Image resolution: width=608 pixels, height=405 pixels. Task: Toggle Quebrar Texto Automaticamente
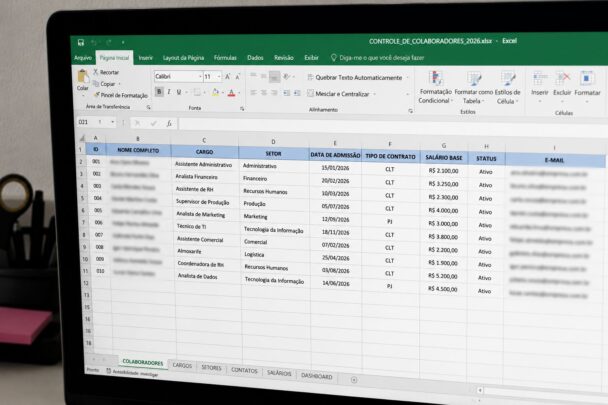pyautogui.click(x=355, y=78)
